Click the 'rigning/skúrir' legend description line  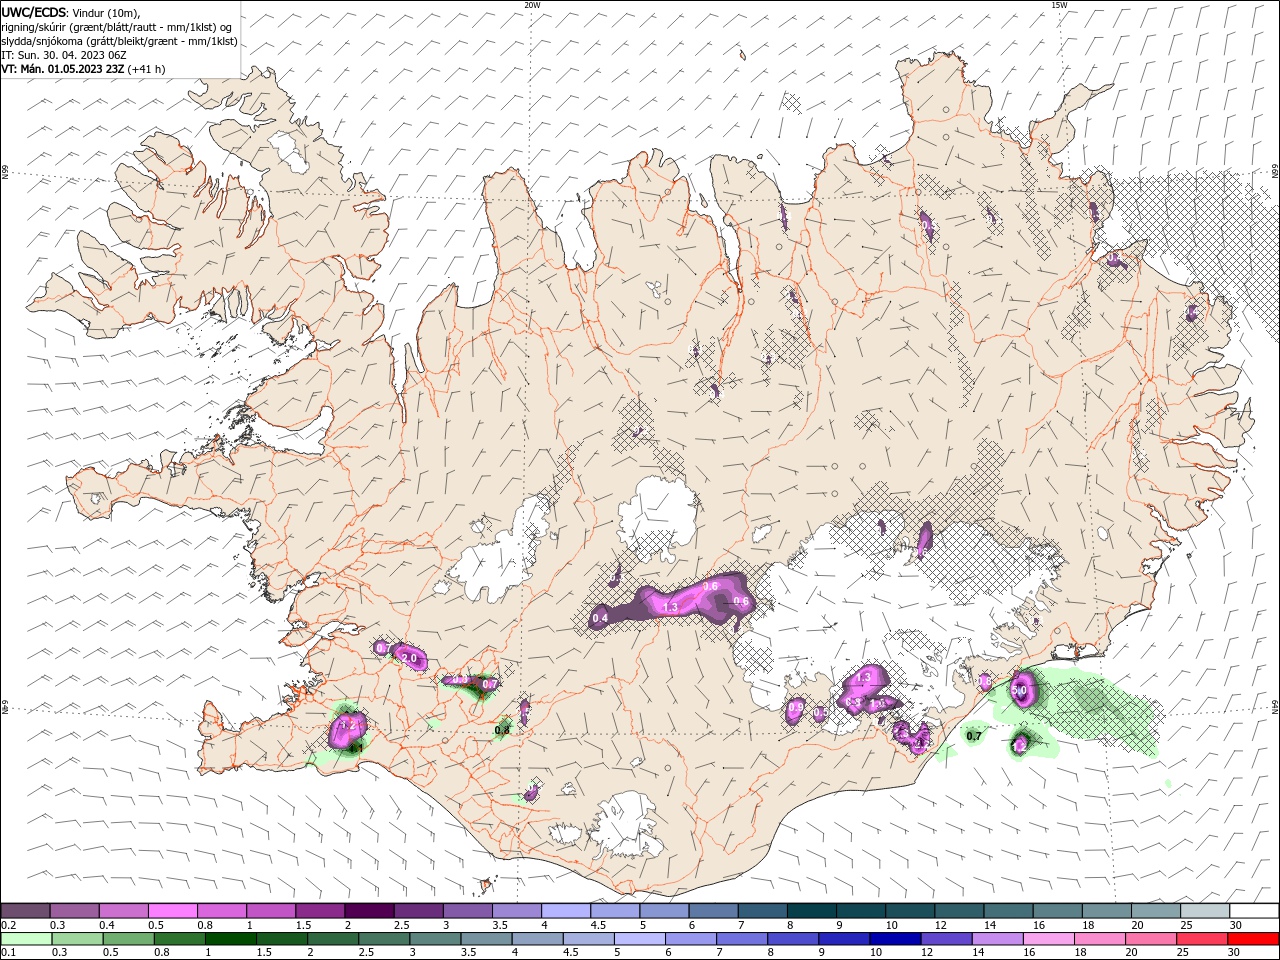pyautogui.click(x=117, y=26)
